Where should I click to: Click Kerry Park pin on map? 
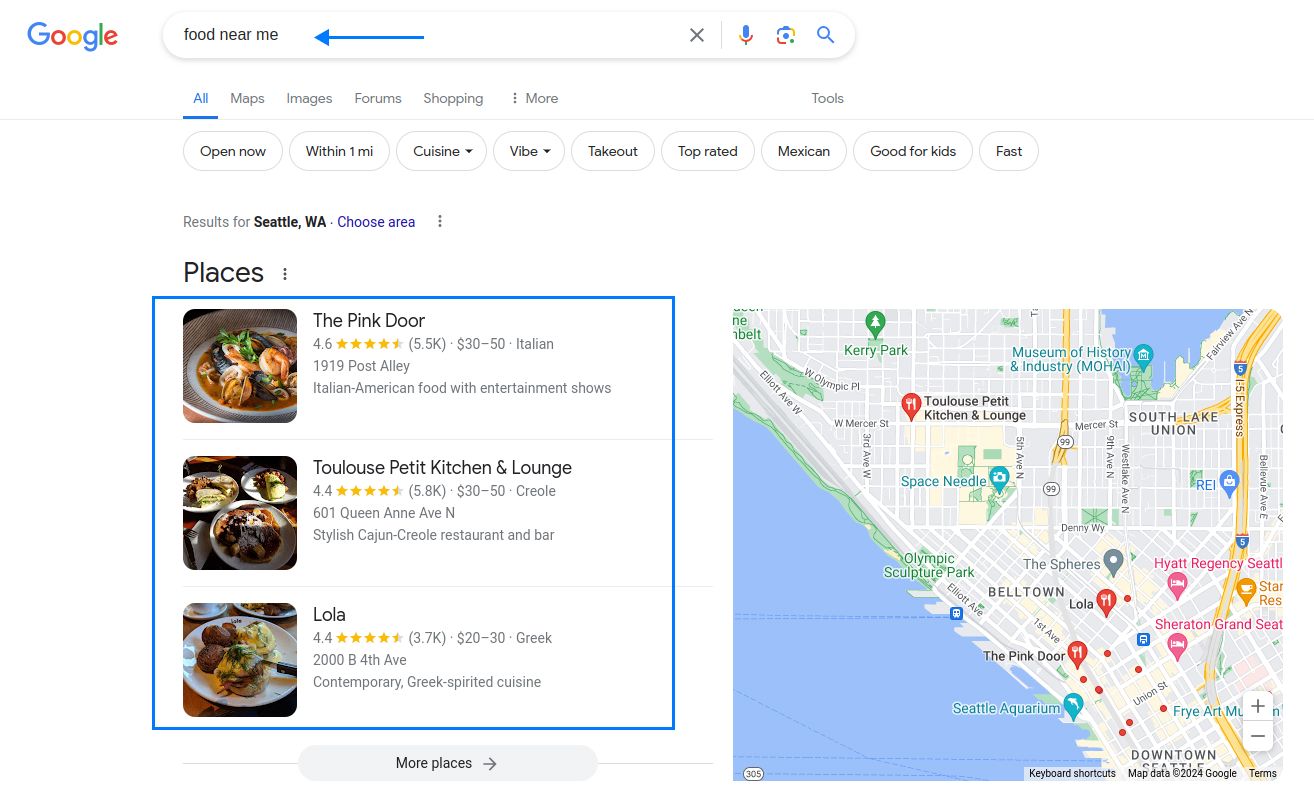tap(876, 323)
